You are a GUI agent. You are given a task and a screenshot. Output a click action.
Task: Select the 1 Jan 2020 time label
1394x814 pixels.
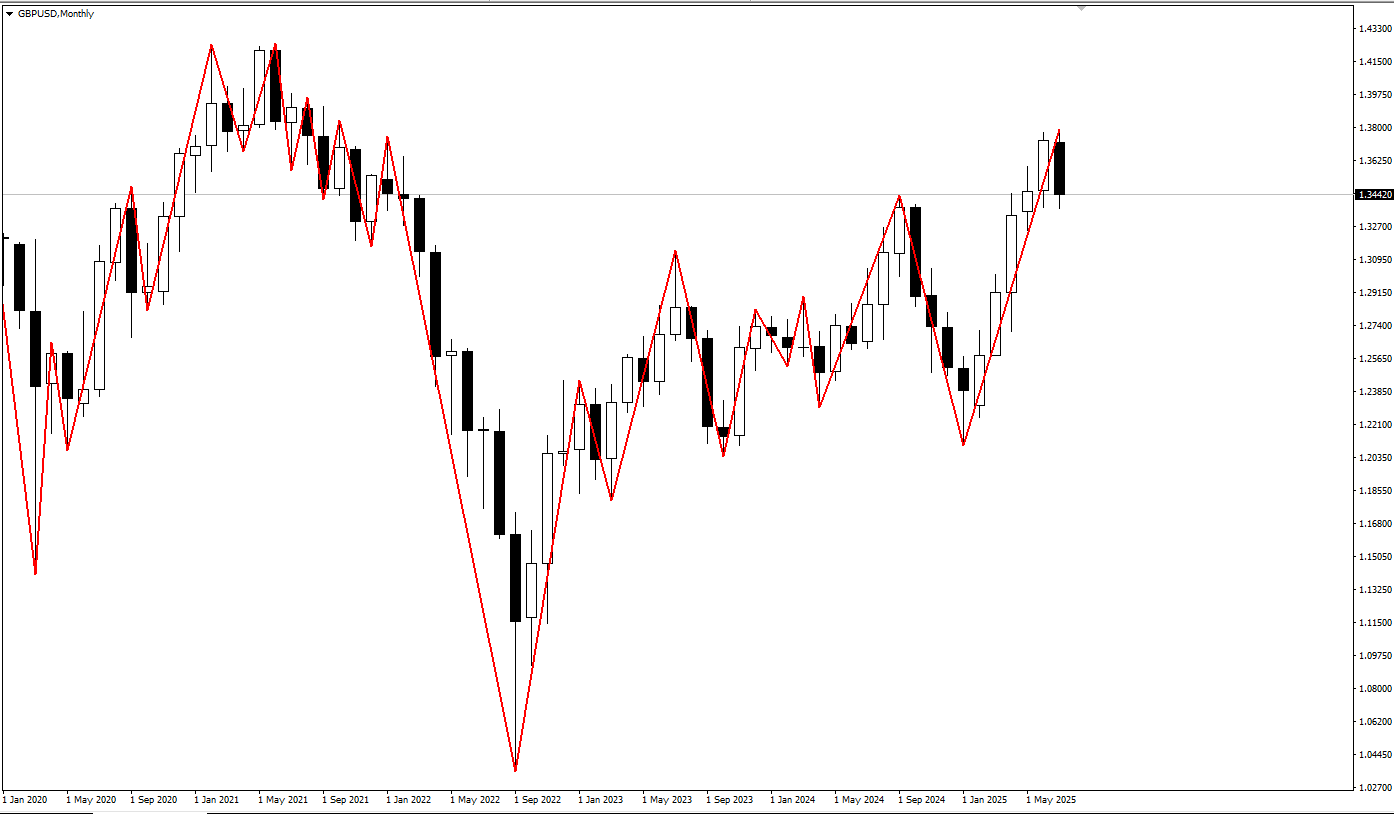coord(25,800)
